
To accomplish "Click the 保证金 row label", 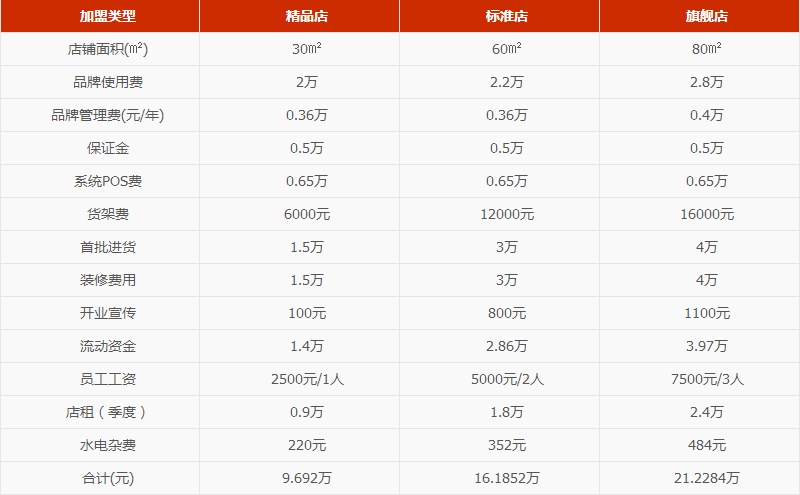I will click(108, 148).
